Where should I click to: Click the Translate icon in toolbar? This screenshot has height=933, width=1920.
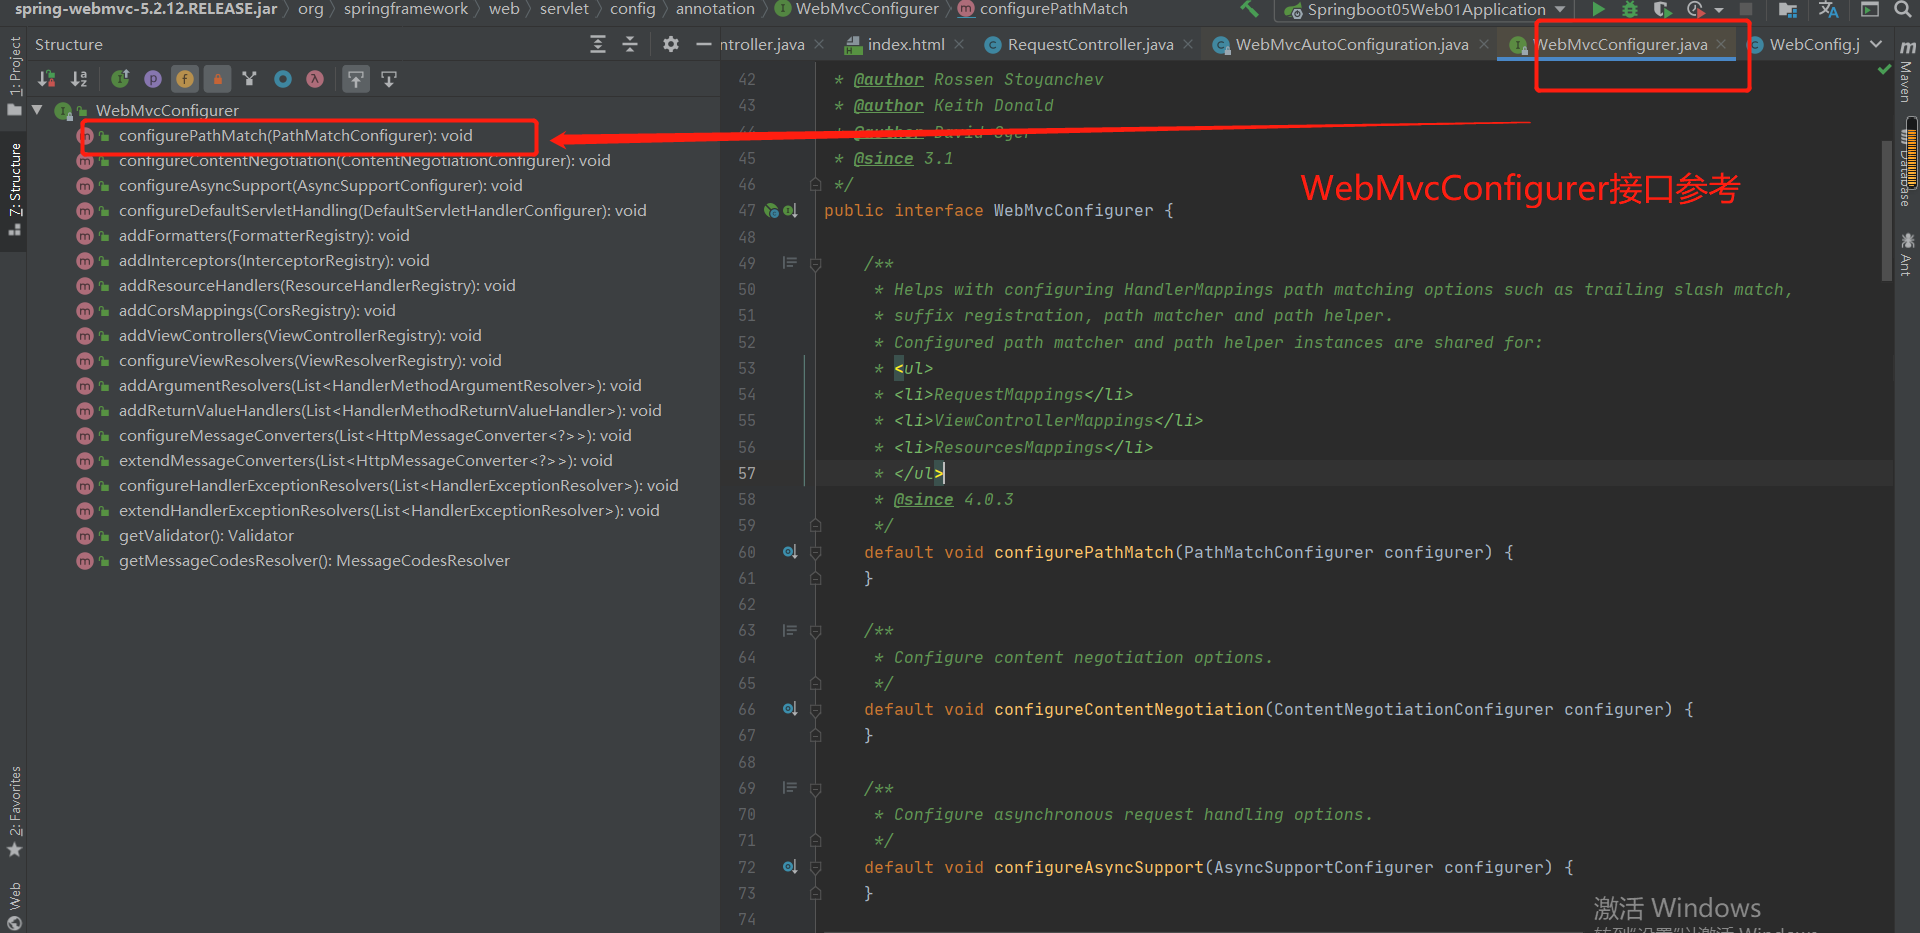1829,10
